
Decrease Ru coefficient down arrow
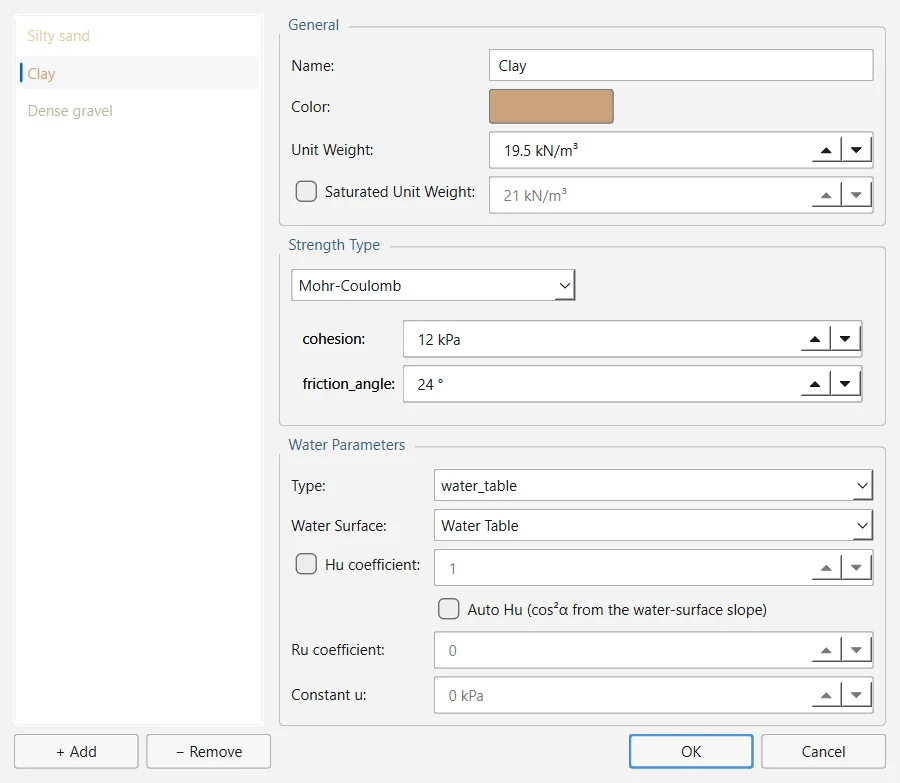point(856,650)
